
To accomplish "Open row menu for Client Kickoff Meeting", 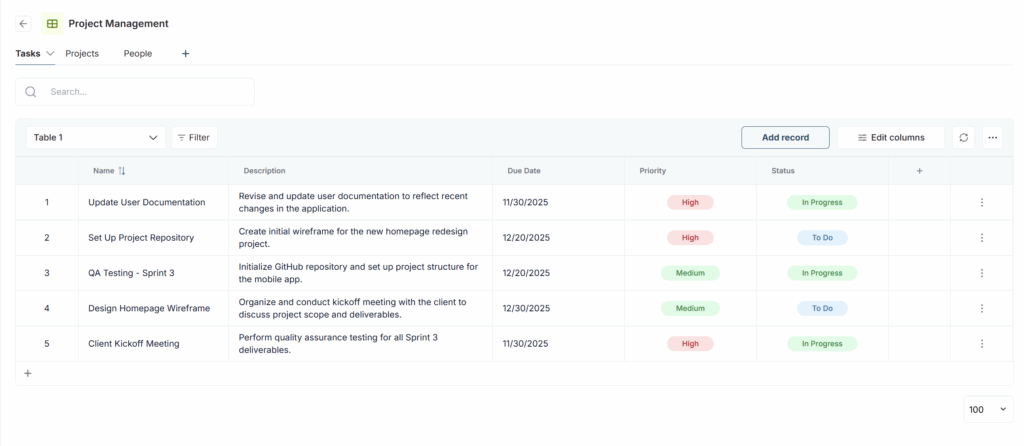I will (x=981, y=343).
